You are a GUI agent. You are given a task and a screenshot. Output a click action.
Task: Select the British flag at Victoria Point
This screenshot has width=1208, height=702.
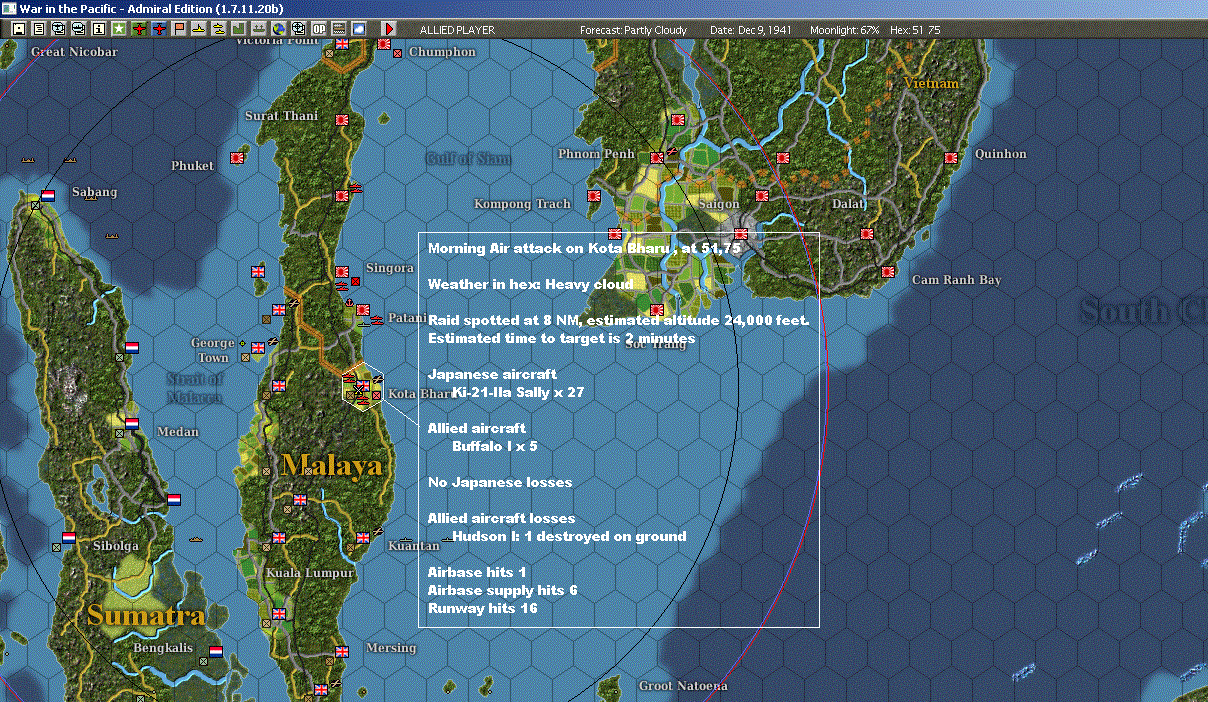tap(342, 43)
